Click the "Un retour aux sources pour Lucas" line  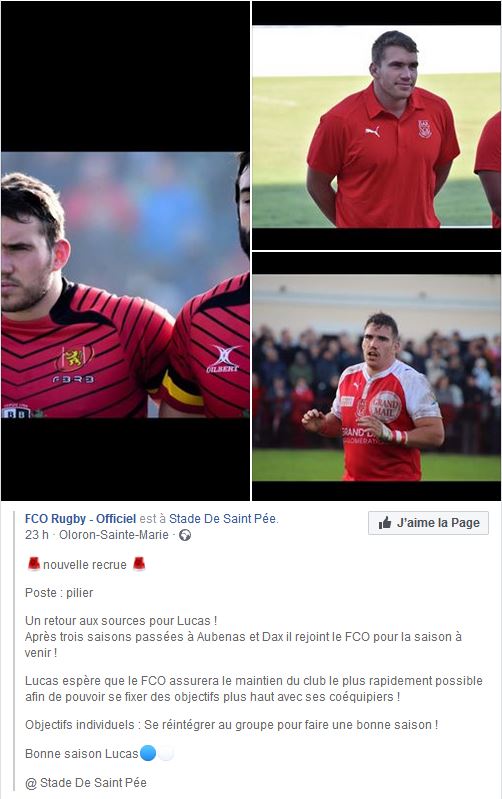click(x=121, y=621)
